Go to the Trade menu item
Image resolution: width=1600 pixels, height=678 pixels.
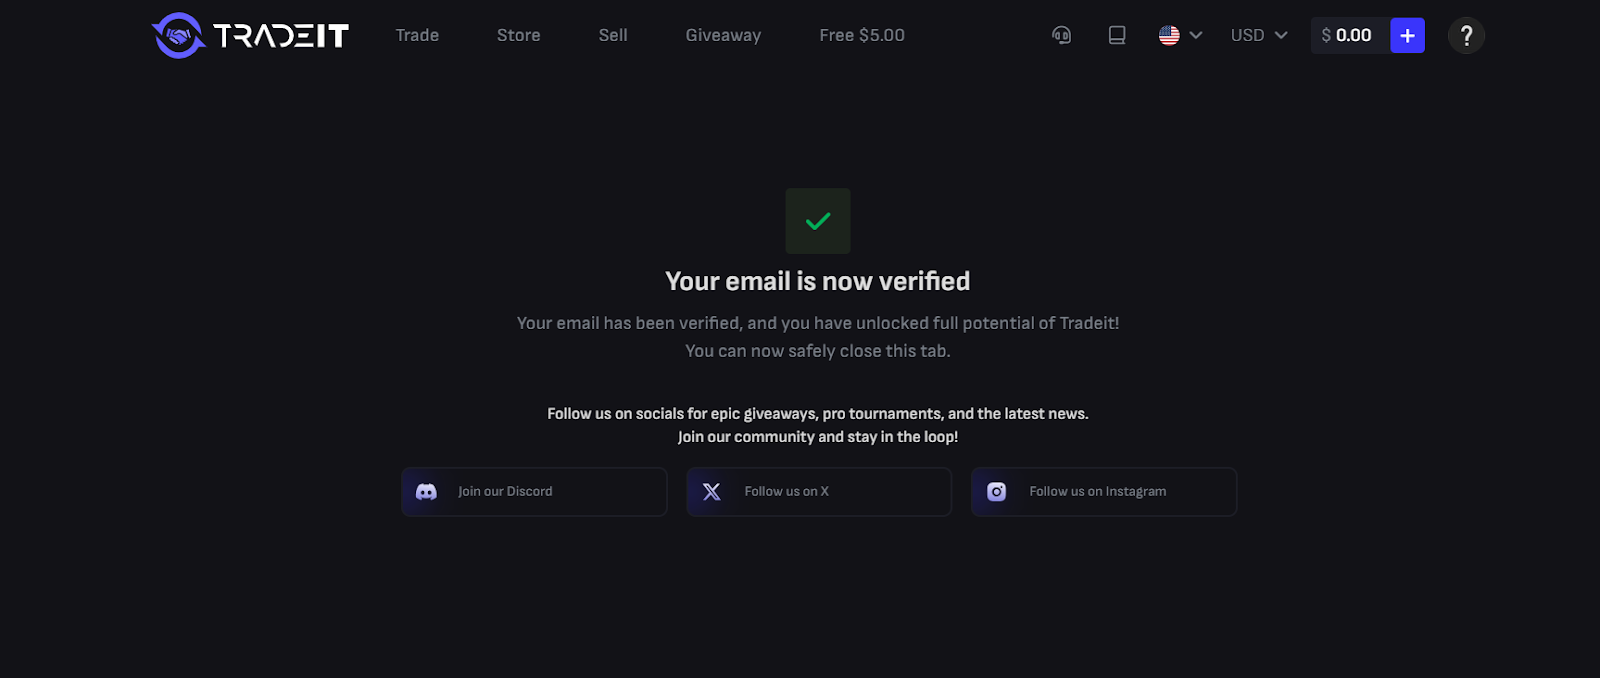[417, 35]
